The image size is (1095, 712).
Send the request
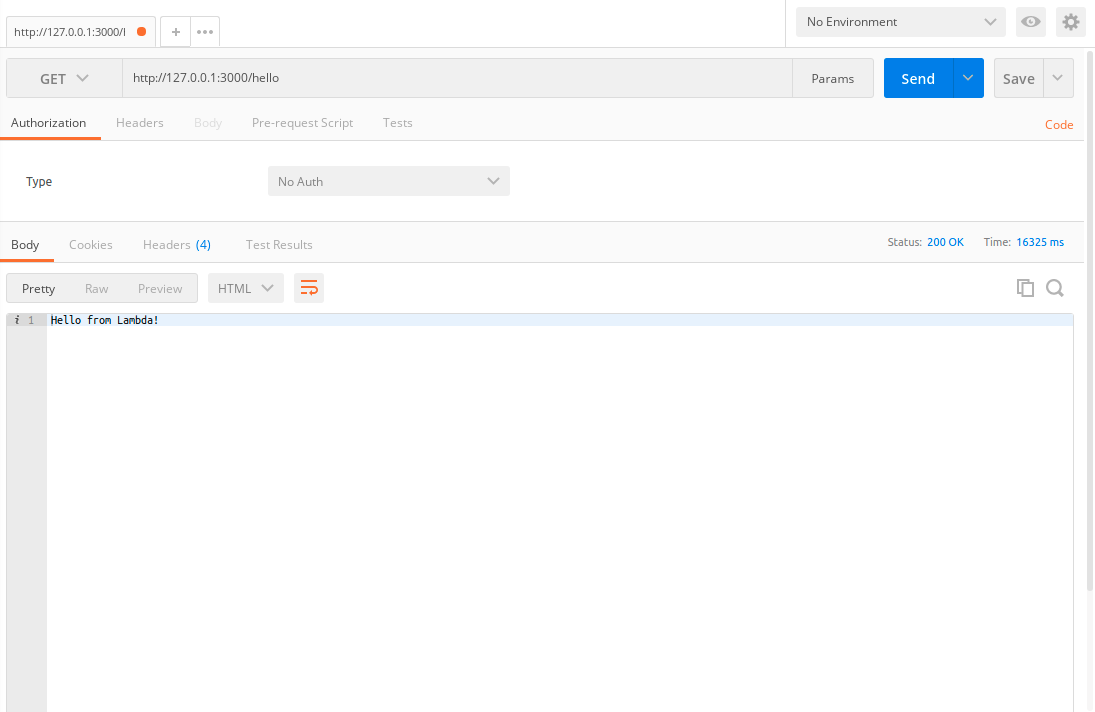pos(918,78)
